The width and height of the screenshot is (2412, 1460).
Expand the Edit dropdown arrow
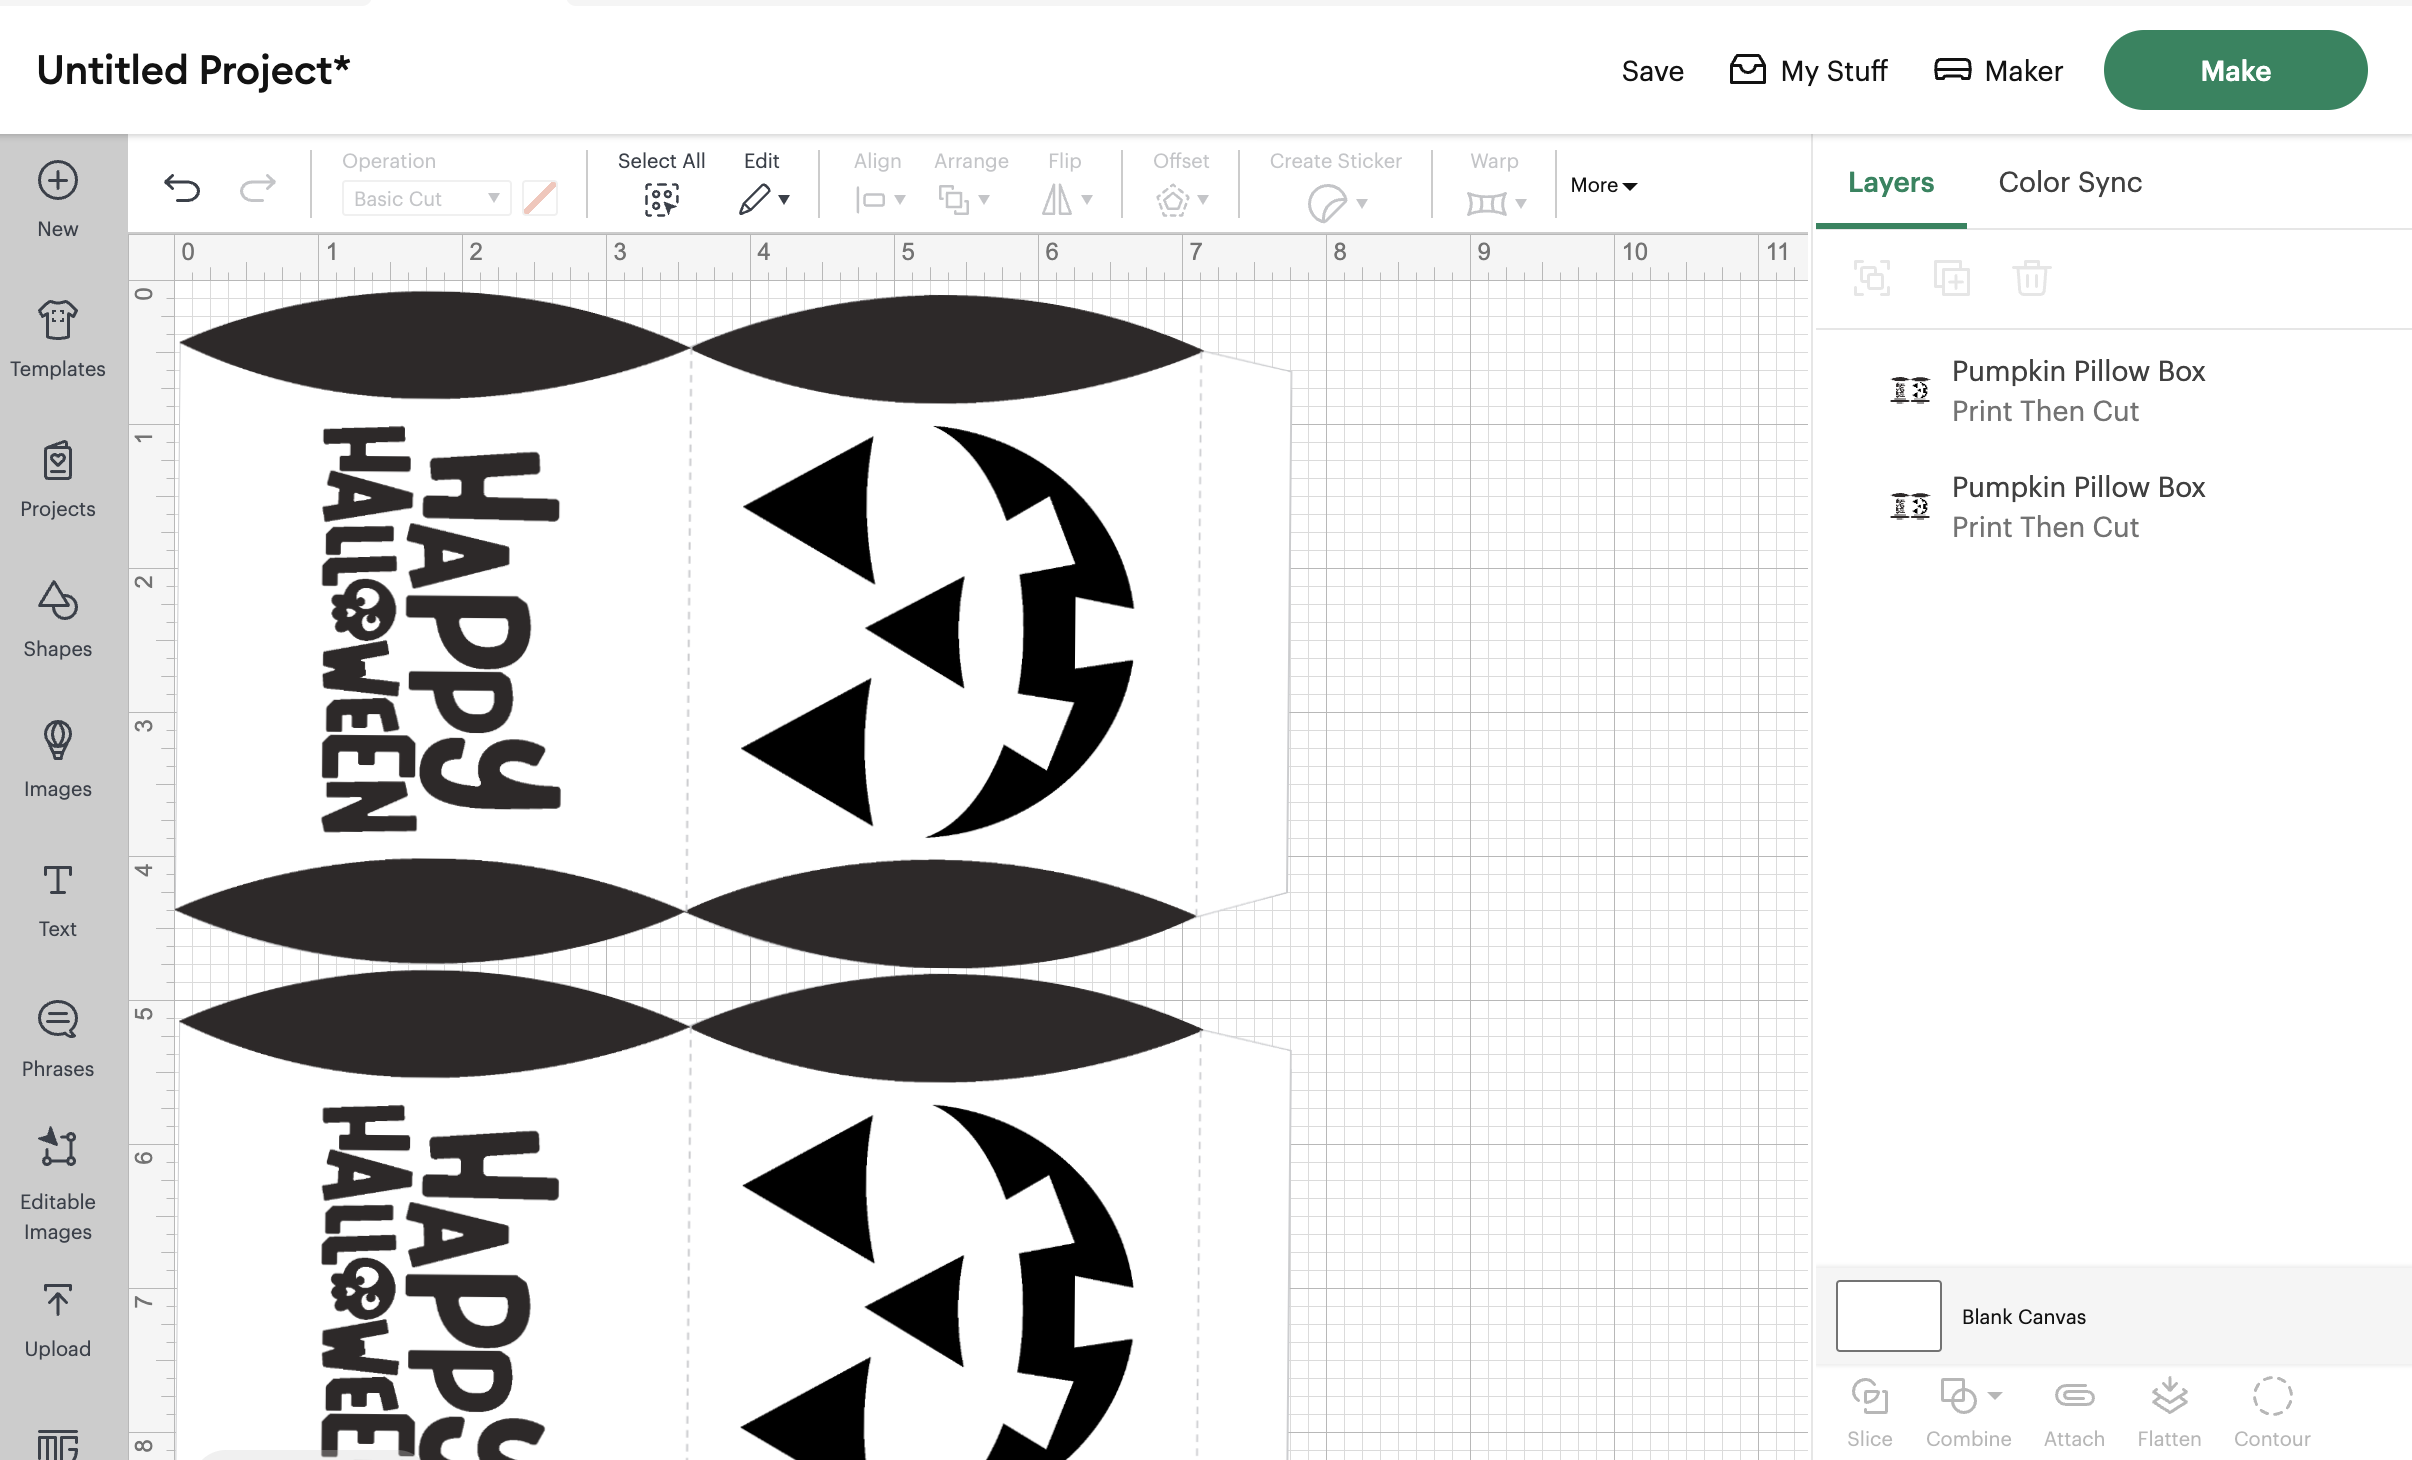pos(784,200)
